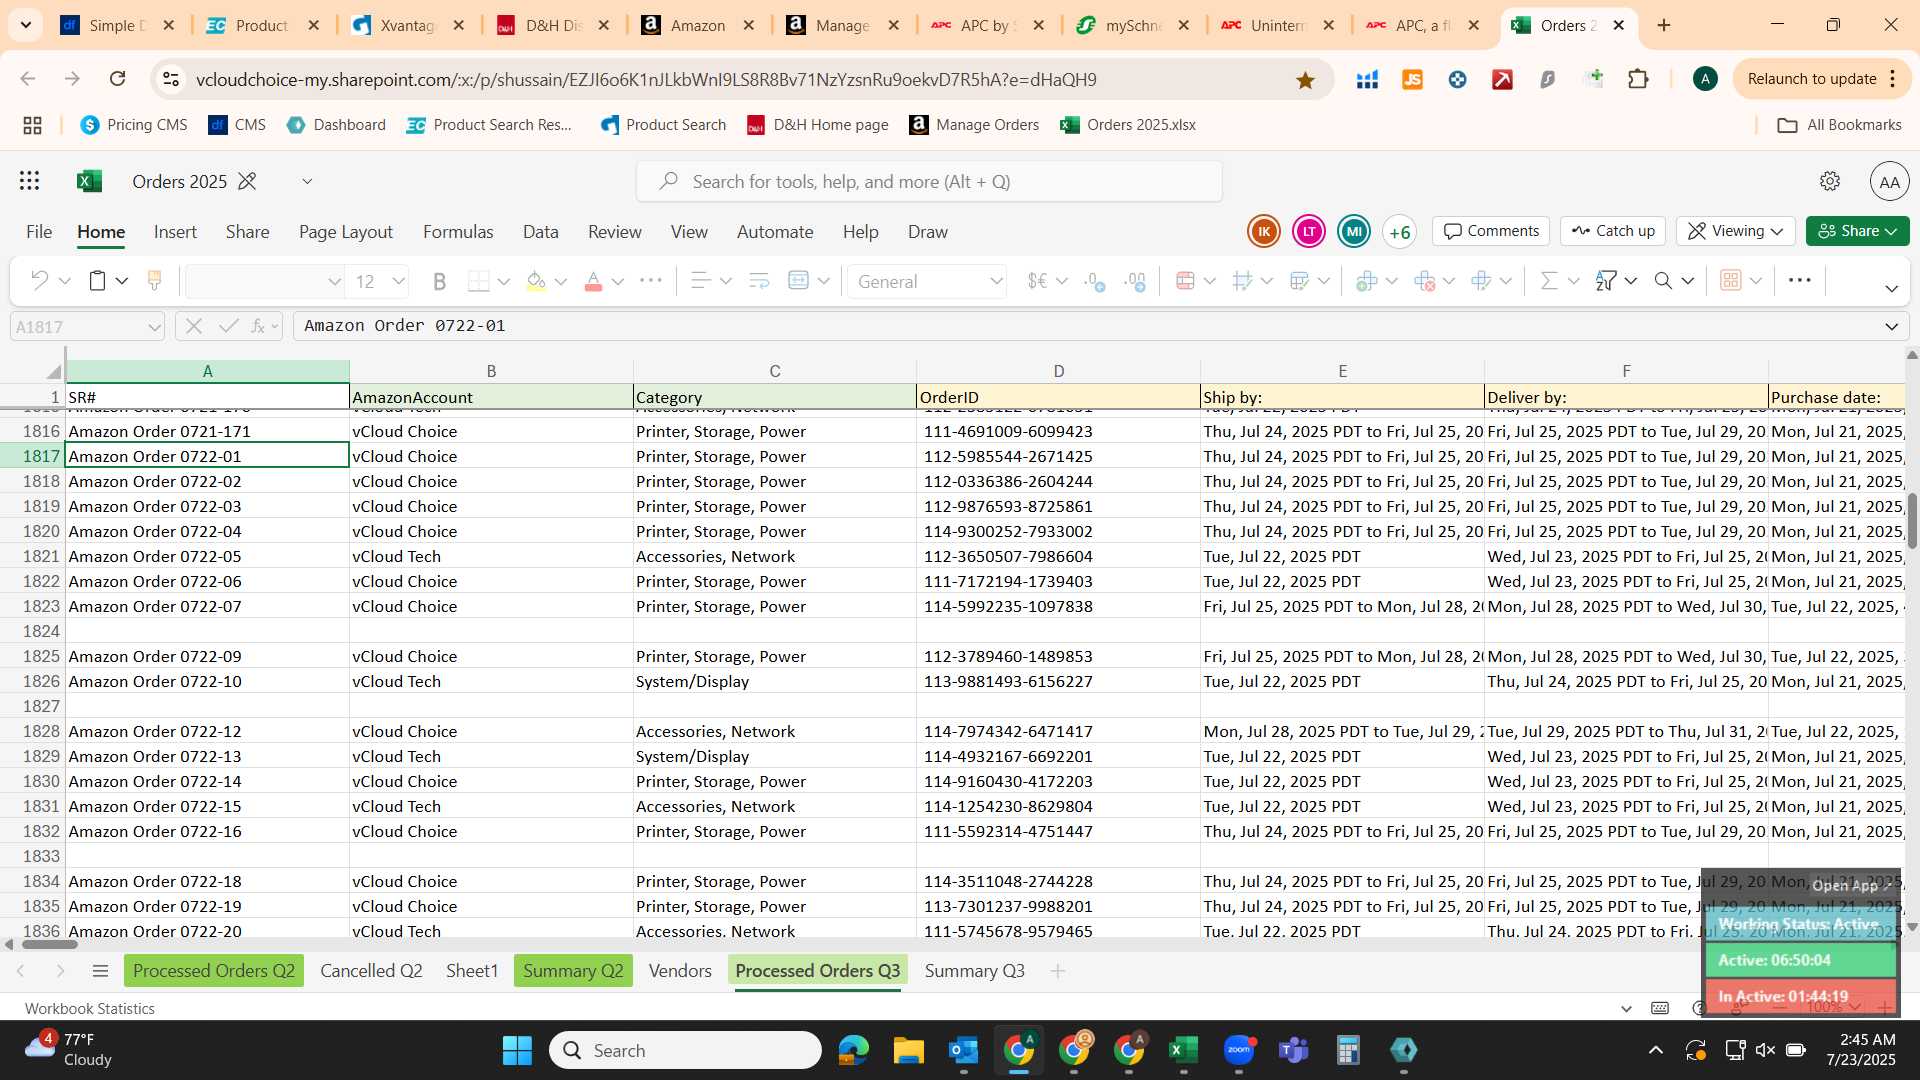1920x1080 pixels.
Task: Click the all sheets list icon
Action: (x=100, y=970)
